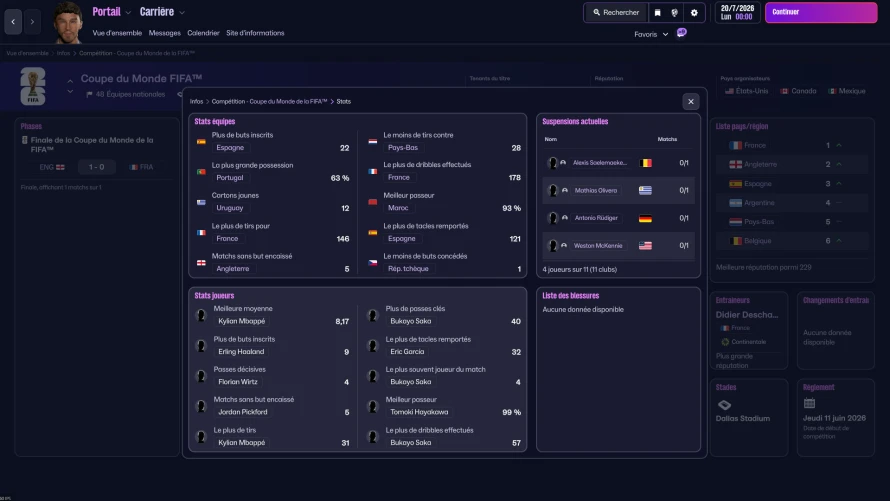Screen dimensions: 890x501
Task: Click USA flag beside Weston McKennie
Action: 645,246
